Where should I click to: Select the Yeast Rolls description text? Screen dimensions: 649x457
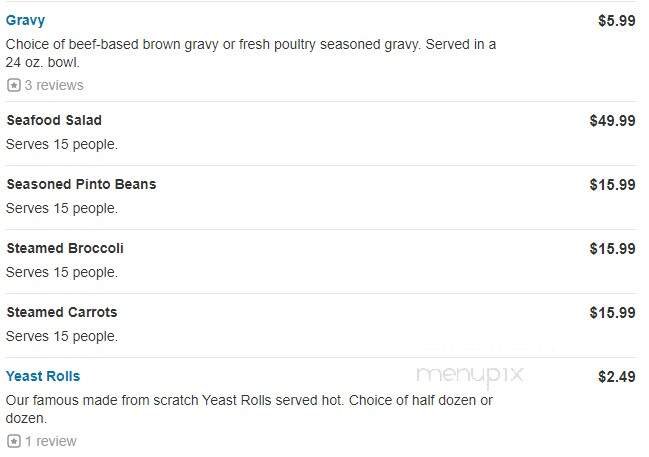(249, 409)
